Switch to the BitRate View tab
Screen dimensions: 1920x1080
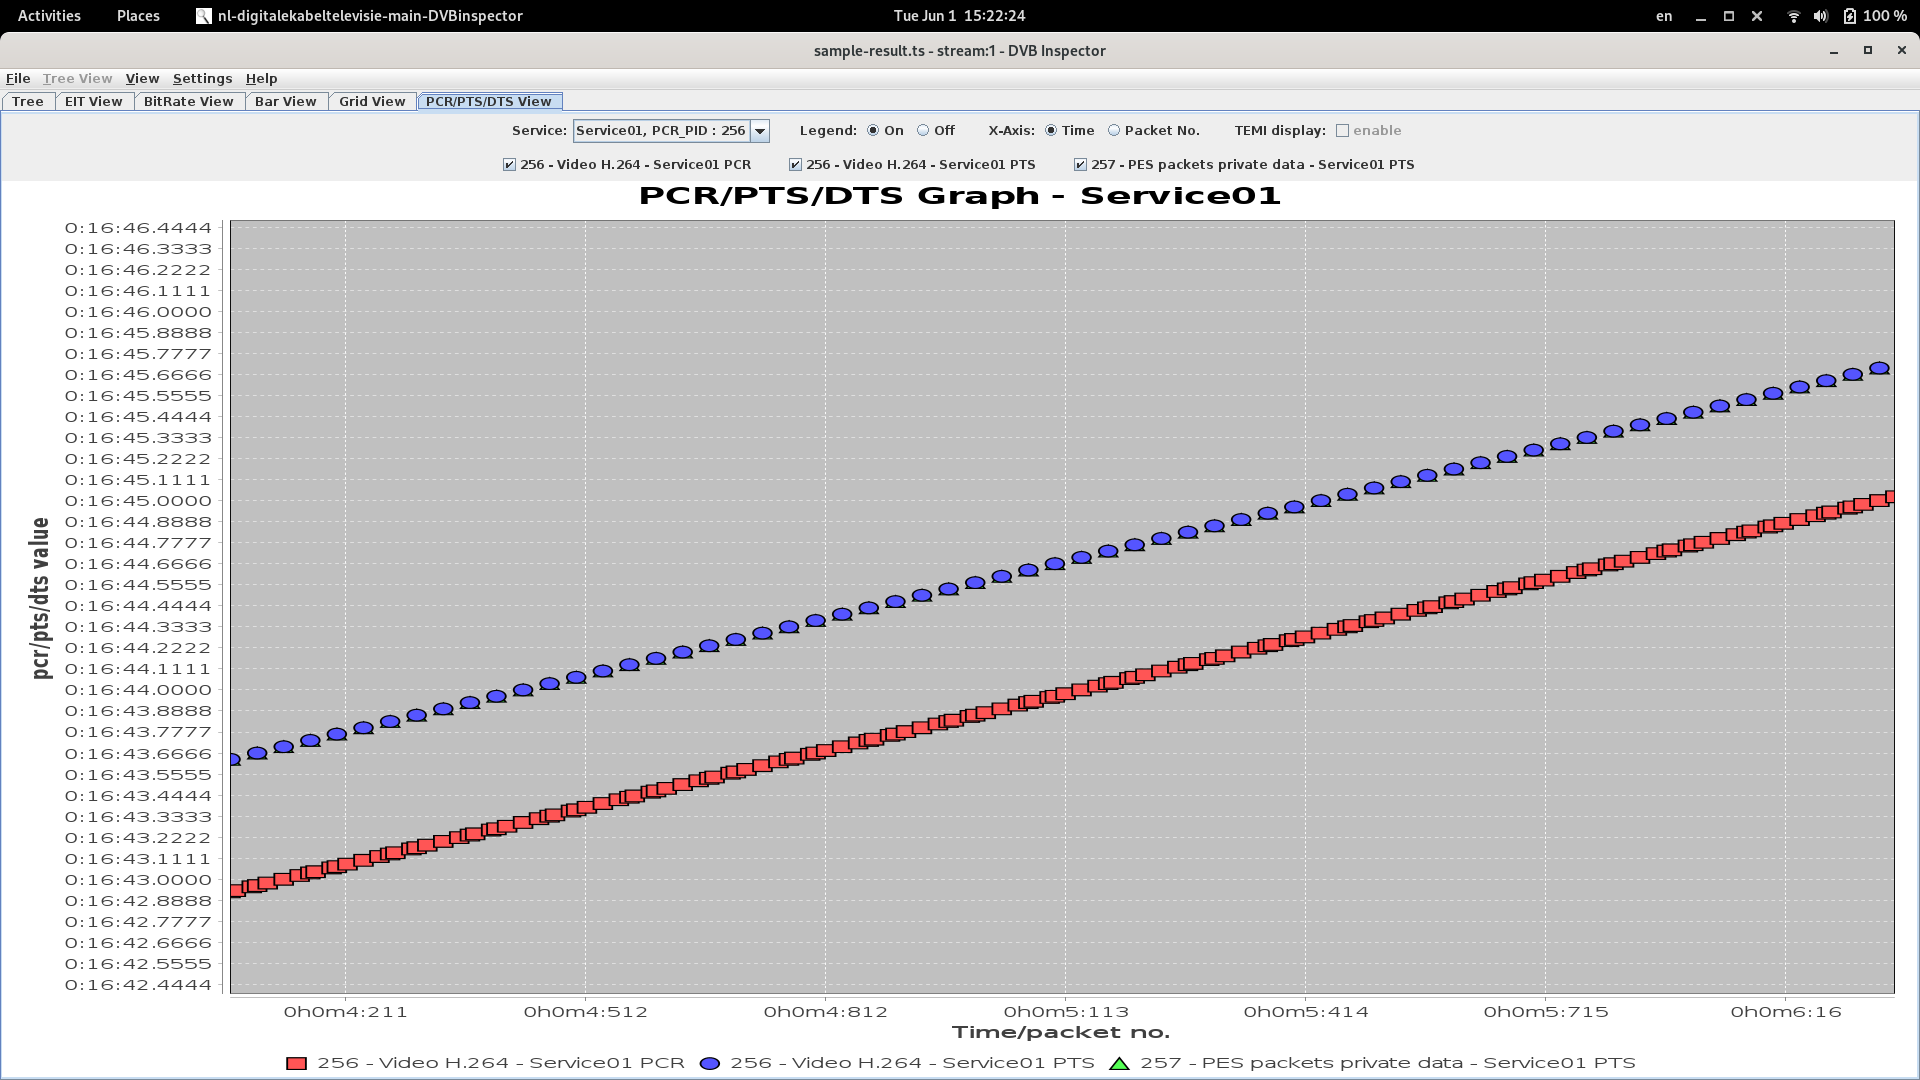(188, 101)
